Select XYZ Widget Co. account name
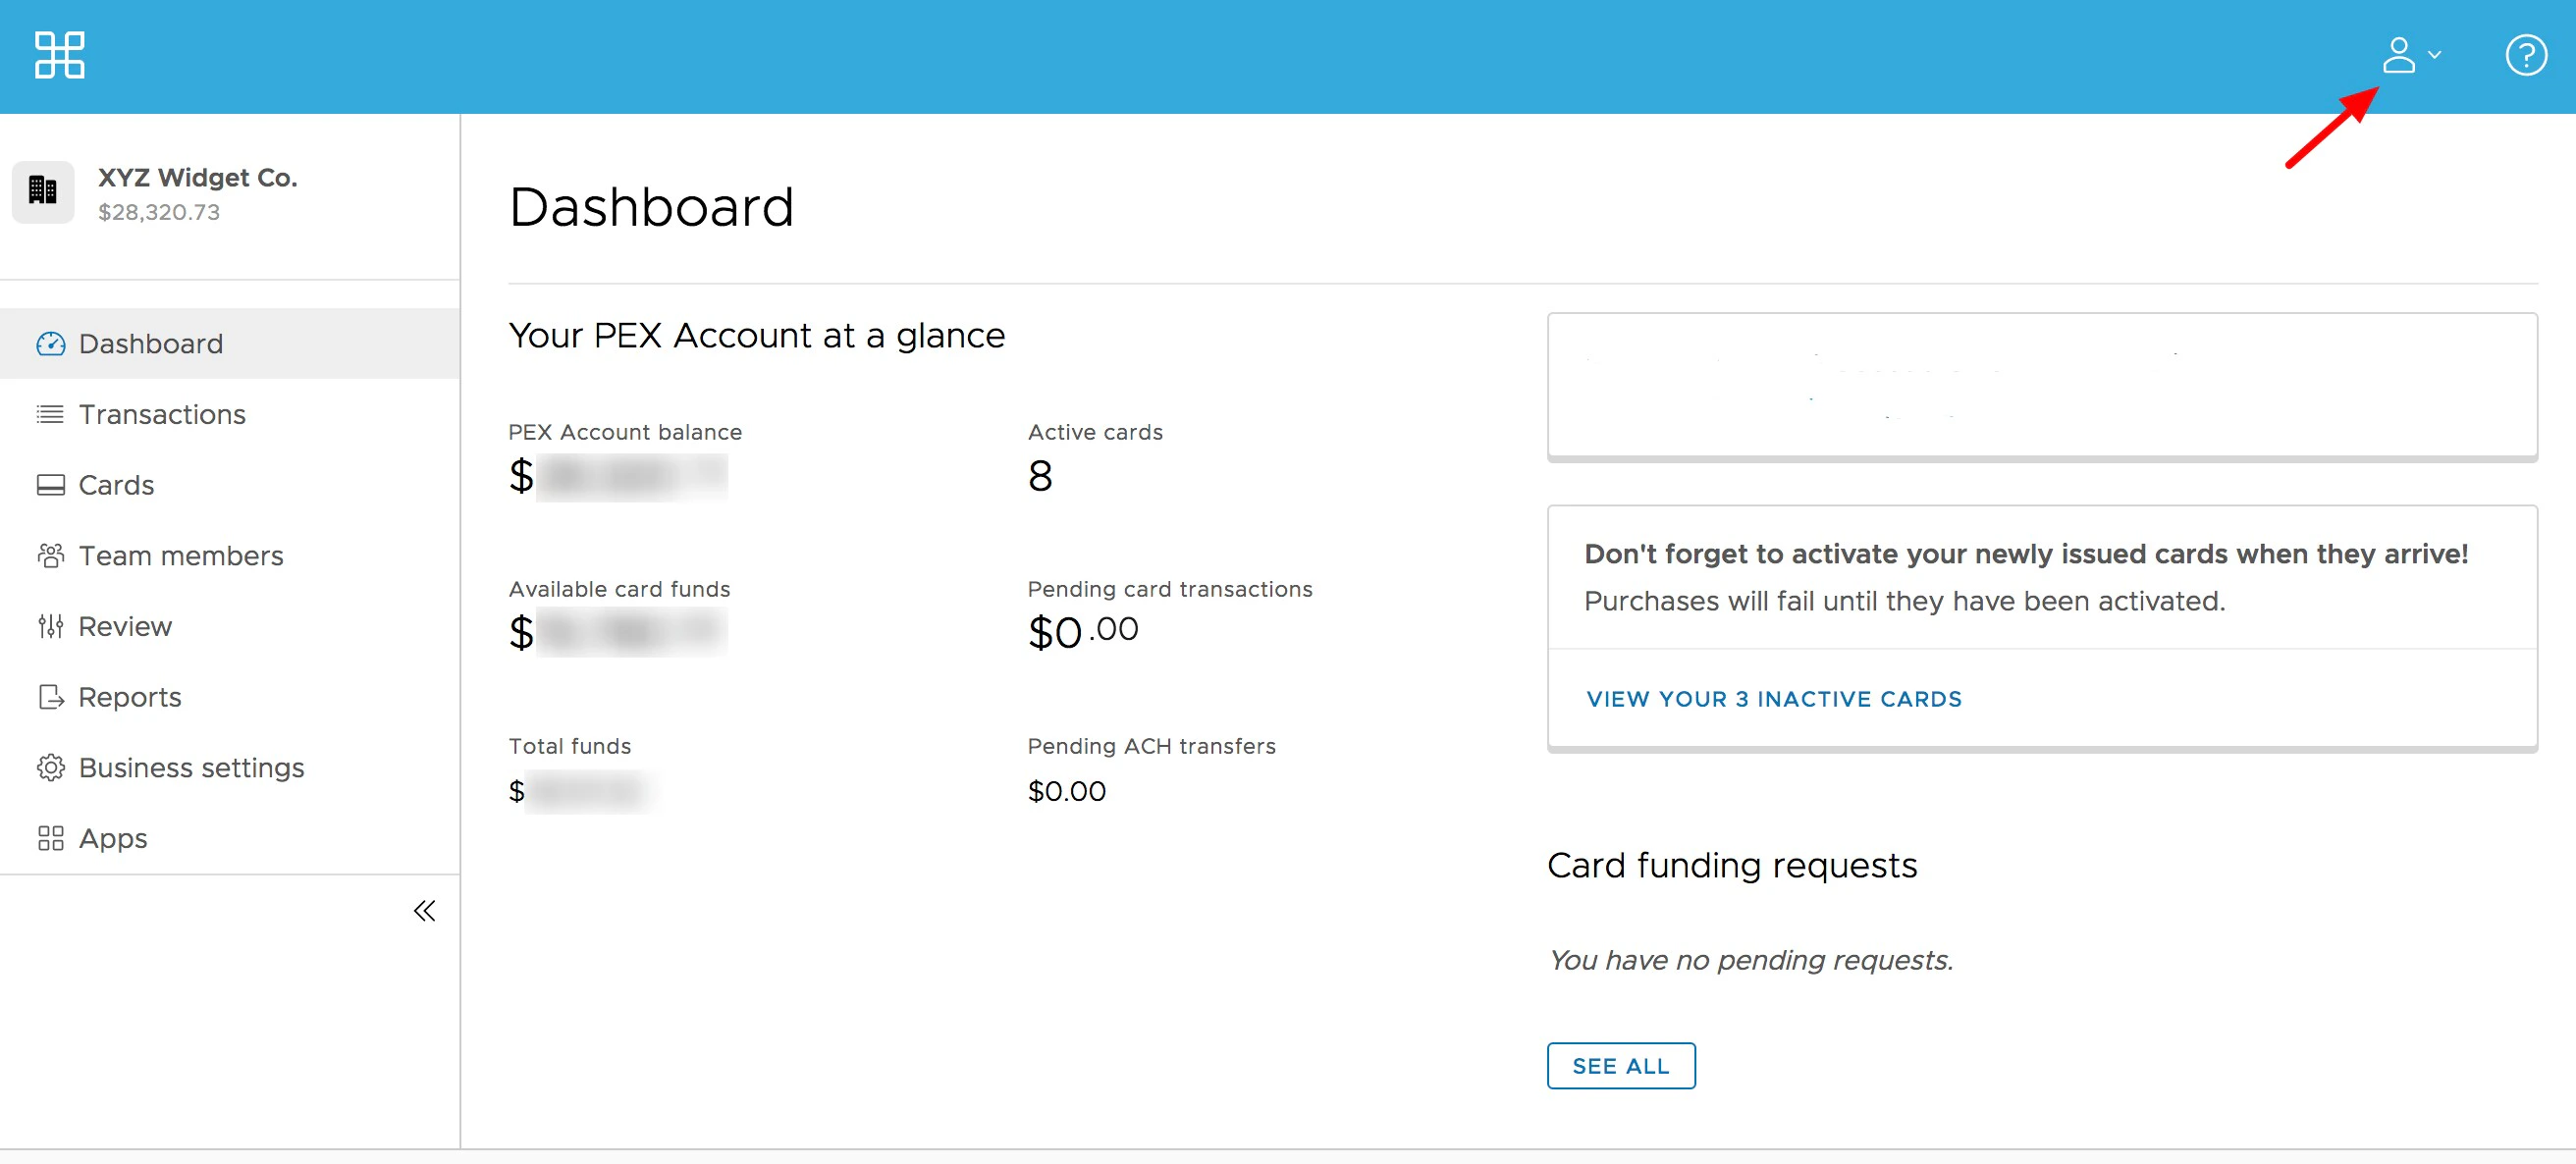2576x1164 pixels. 198,178
